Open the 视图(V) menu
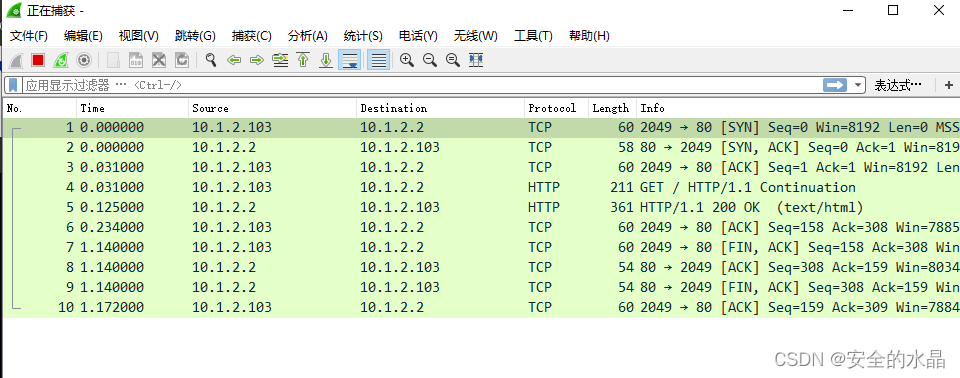Image resolution: width=960 pixels, height=378 pixels. tap(138, 36)
